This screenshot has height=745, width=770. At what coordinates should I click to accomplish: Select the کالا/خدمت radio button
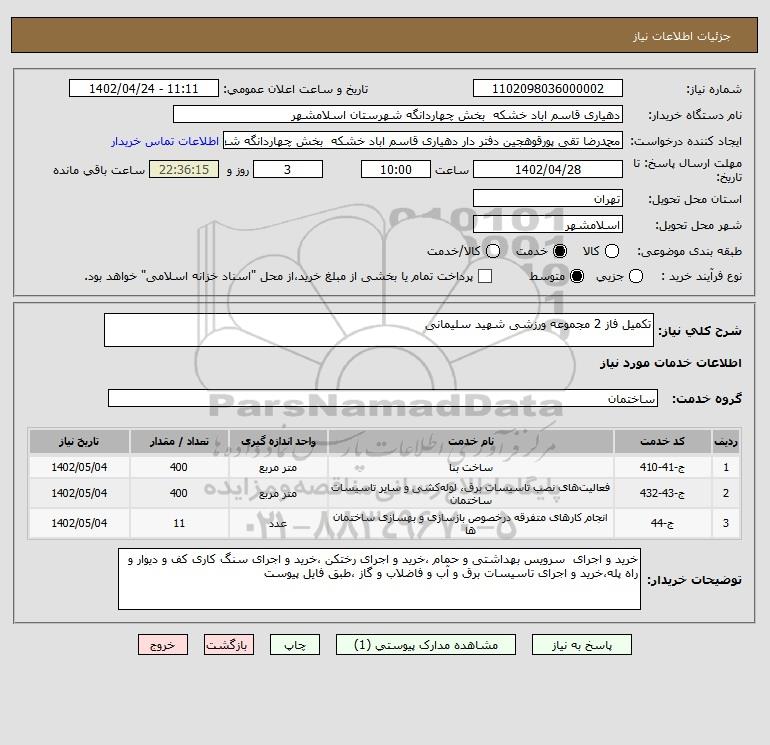493,251
